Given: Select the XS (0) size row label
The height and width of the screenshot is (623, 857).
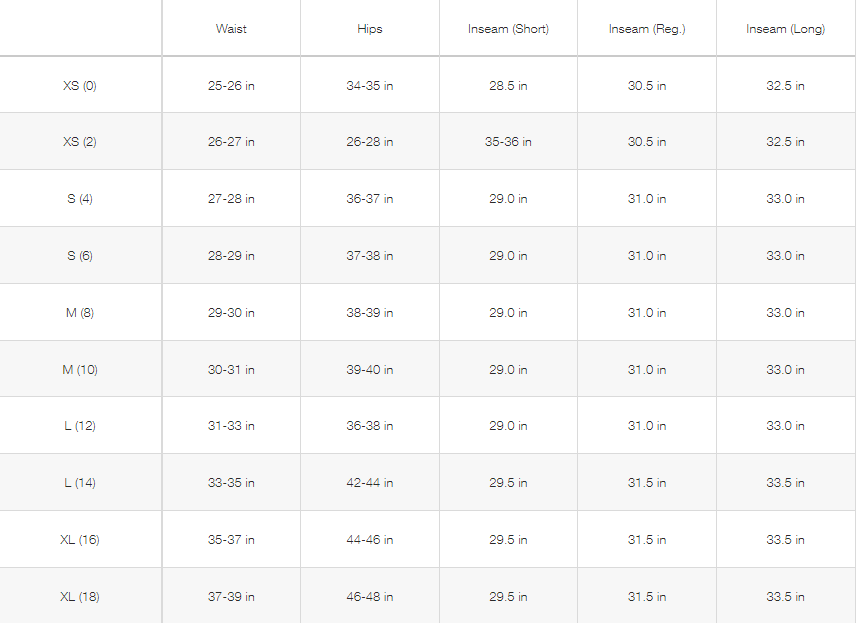Looking at the screenshot, I should (80, 86).
